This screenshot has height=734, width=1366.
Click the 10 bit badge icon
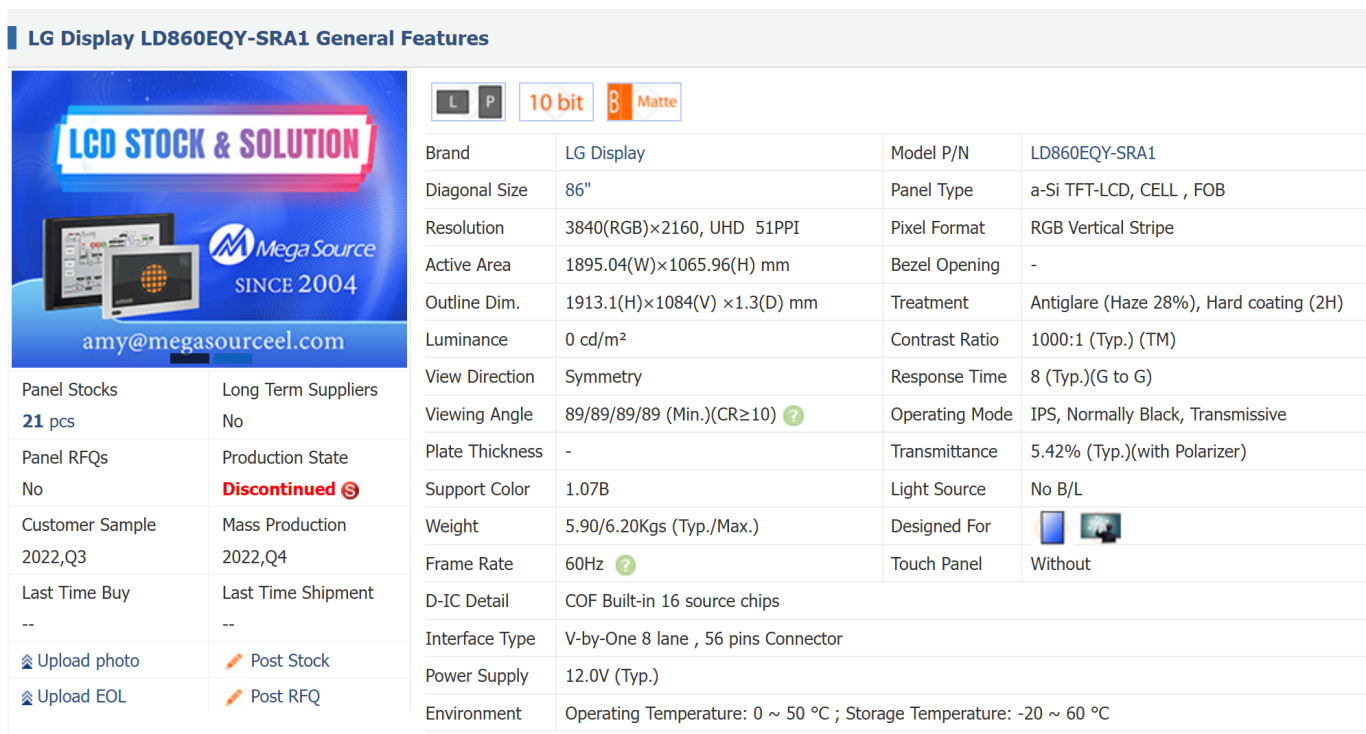click(556, 102)
